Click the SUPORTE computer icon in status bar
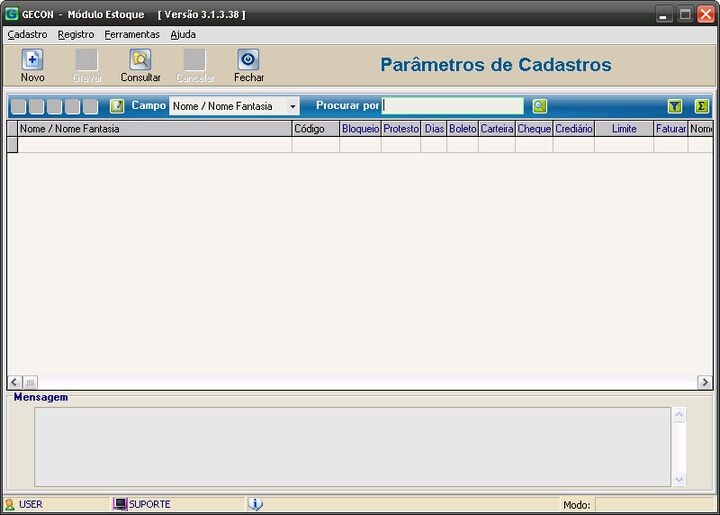Viewport: 720px width, 515px height. click(120, 504)
